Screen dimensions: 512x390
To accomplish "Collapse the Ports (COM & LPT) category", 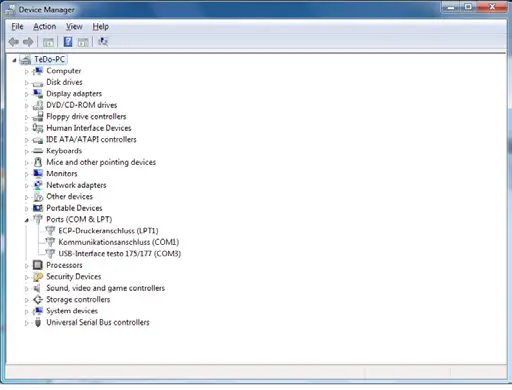I will 26,220.
